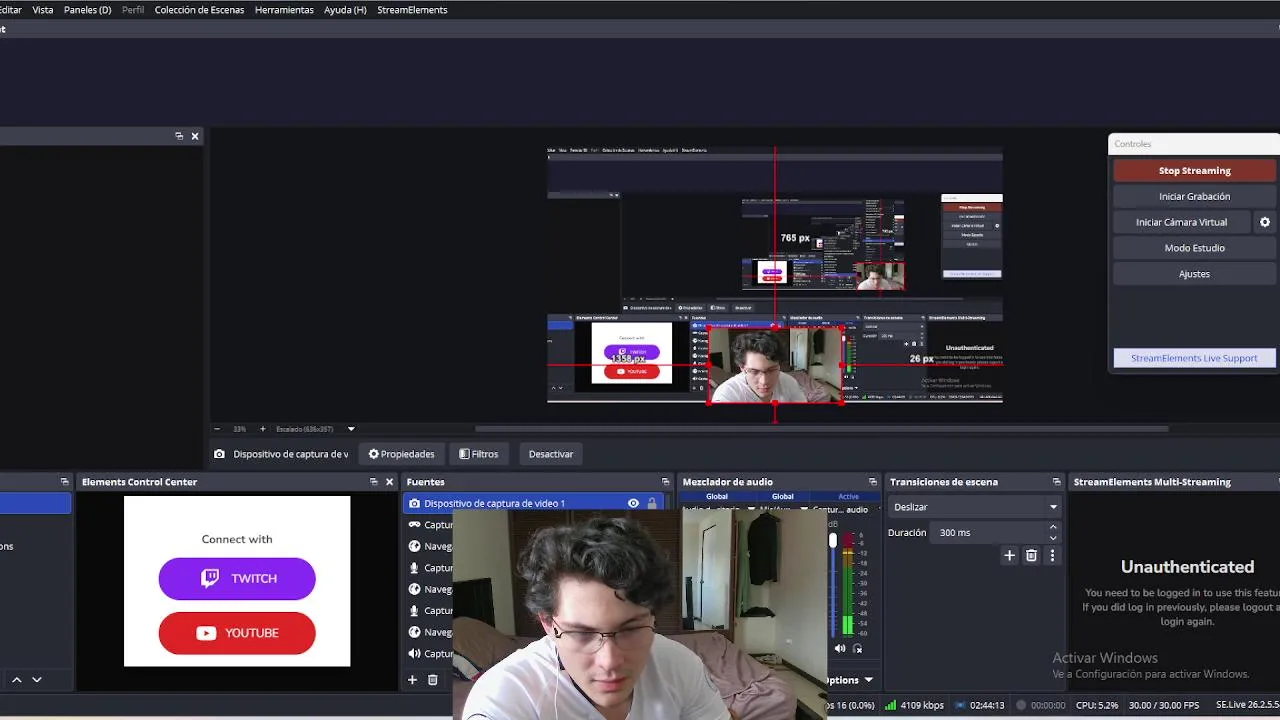
Task: Decrease Duración with down stepper arrow
Action: [x=1053, y=538]
